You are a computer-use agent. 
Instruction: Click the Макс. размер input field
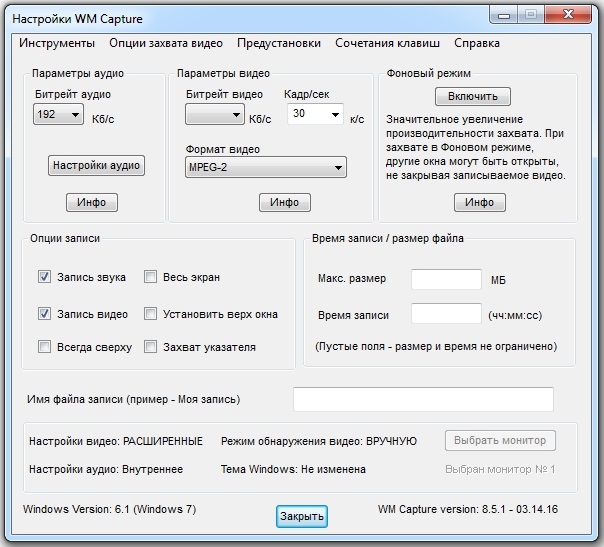pos(446,279)
